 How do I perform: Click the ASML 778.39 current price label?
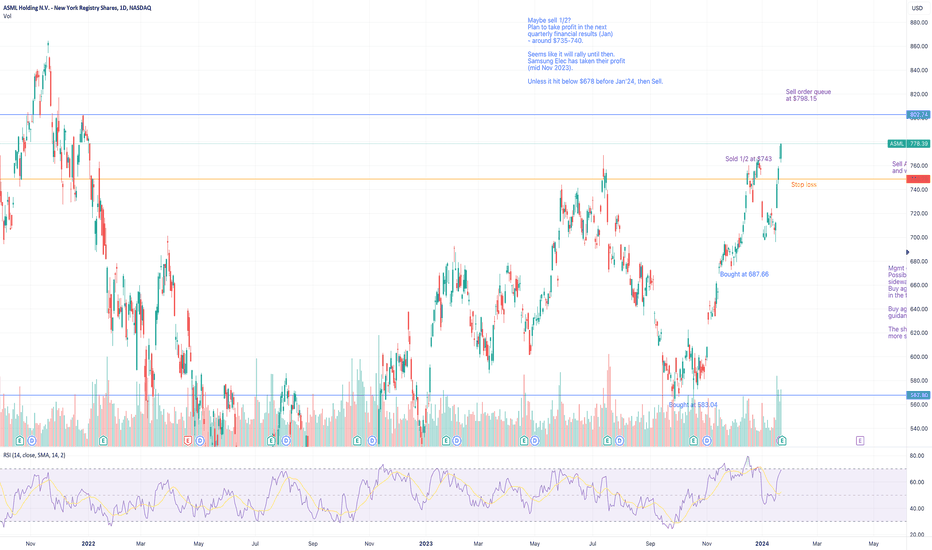pos(909,143)
